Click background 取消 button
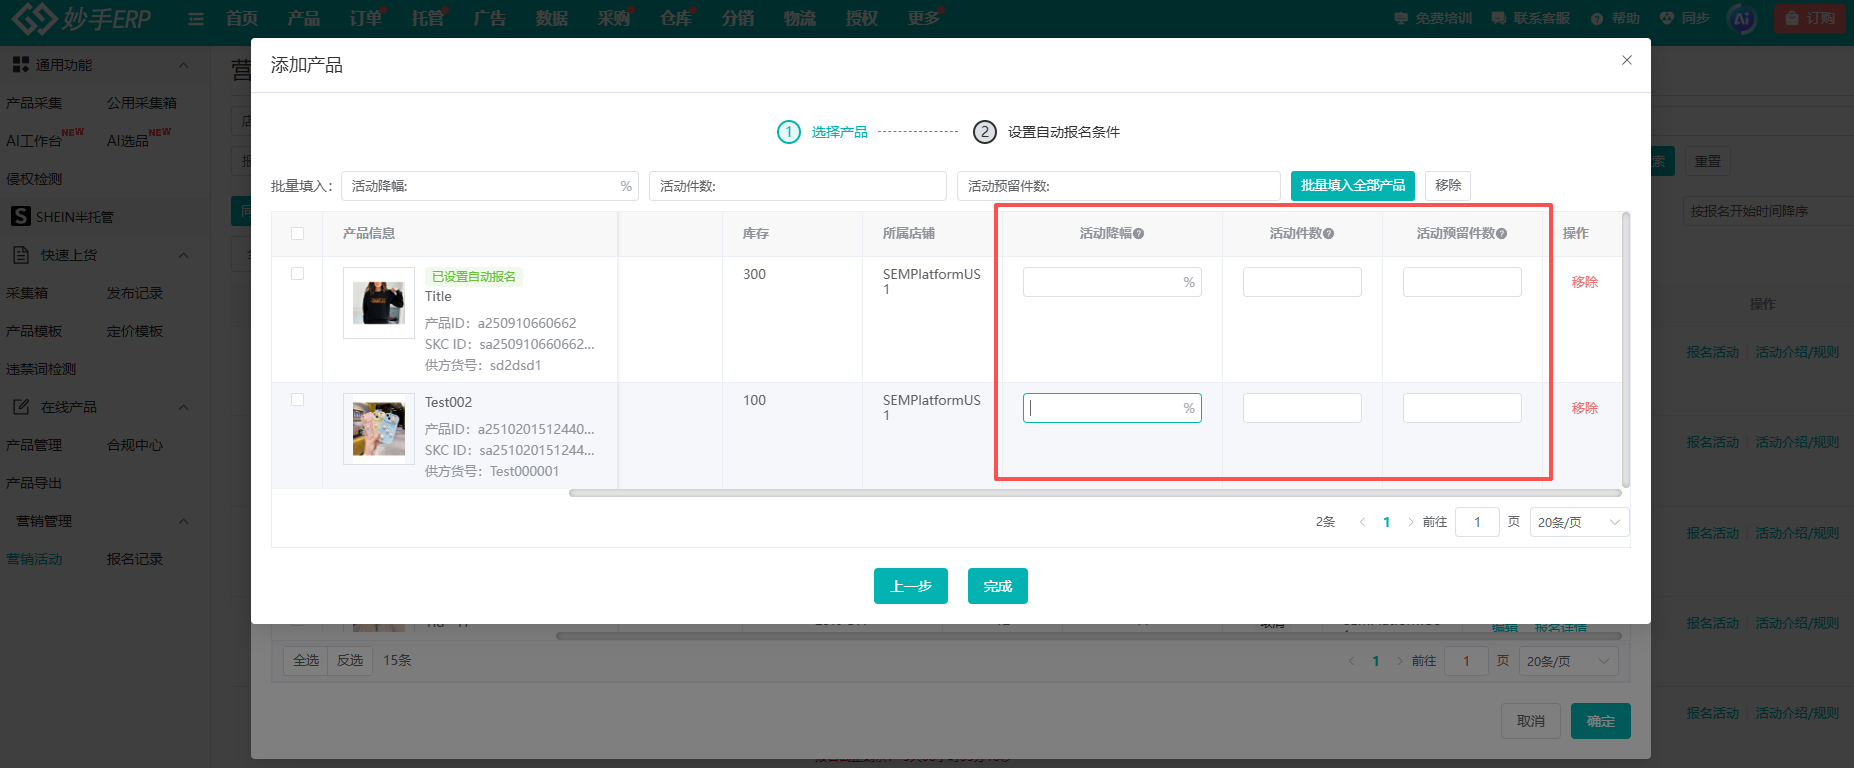The width and height of the screenshot is (1854, 768). (1531, 721)
